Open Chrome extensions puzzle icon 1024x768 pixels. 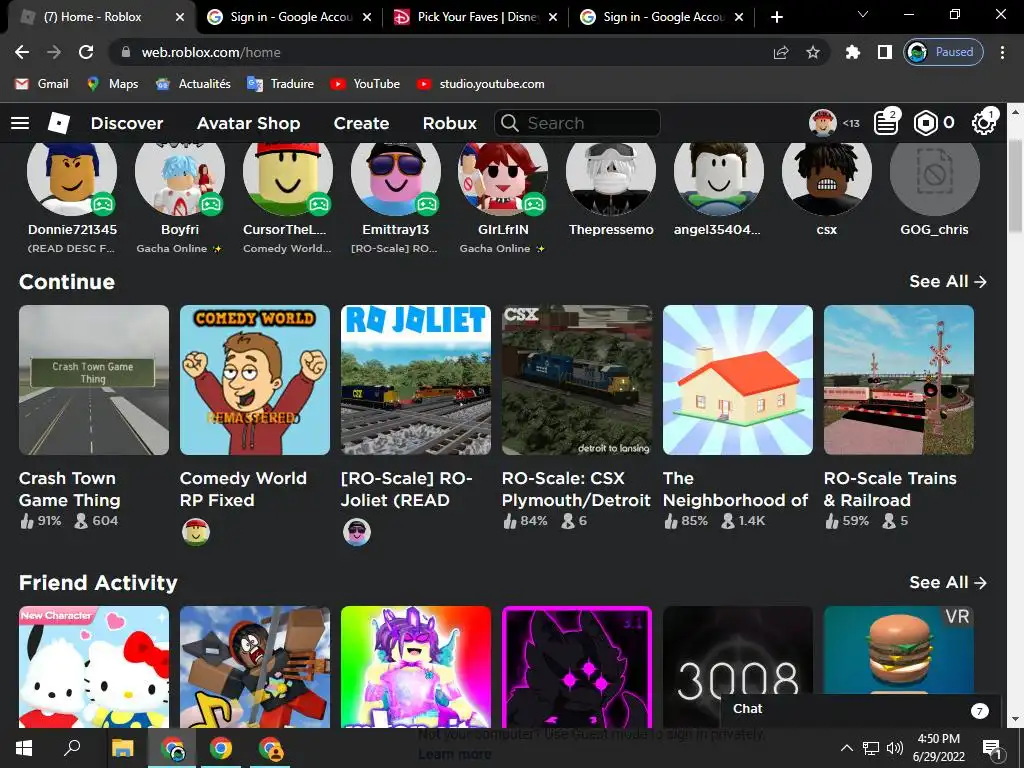pyautogui.click(x=852, y=52)
